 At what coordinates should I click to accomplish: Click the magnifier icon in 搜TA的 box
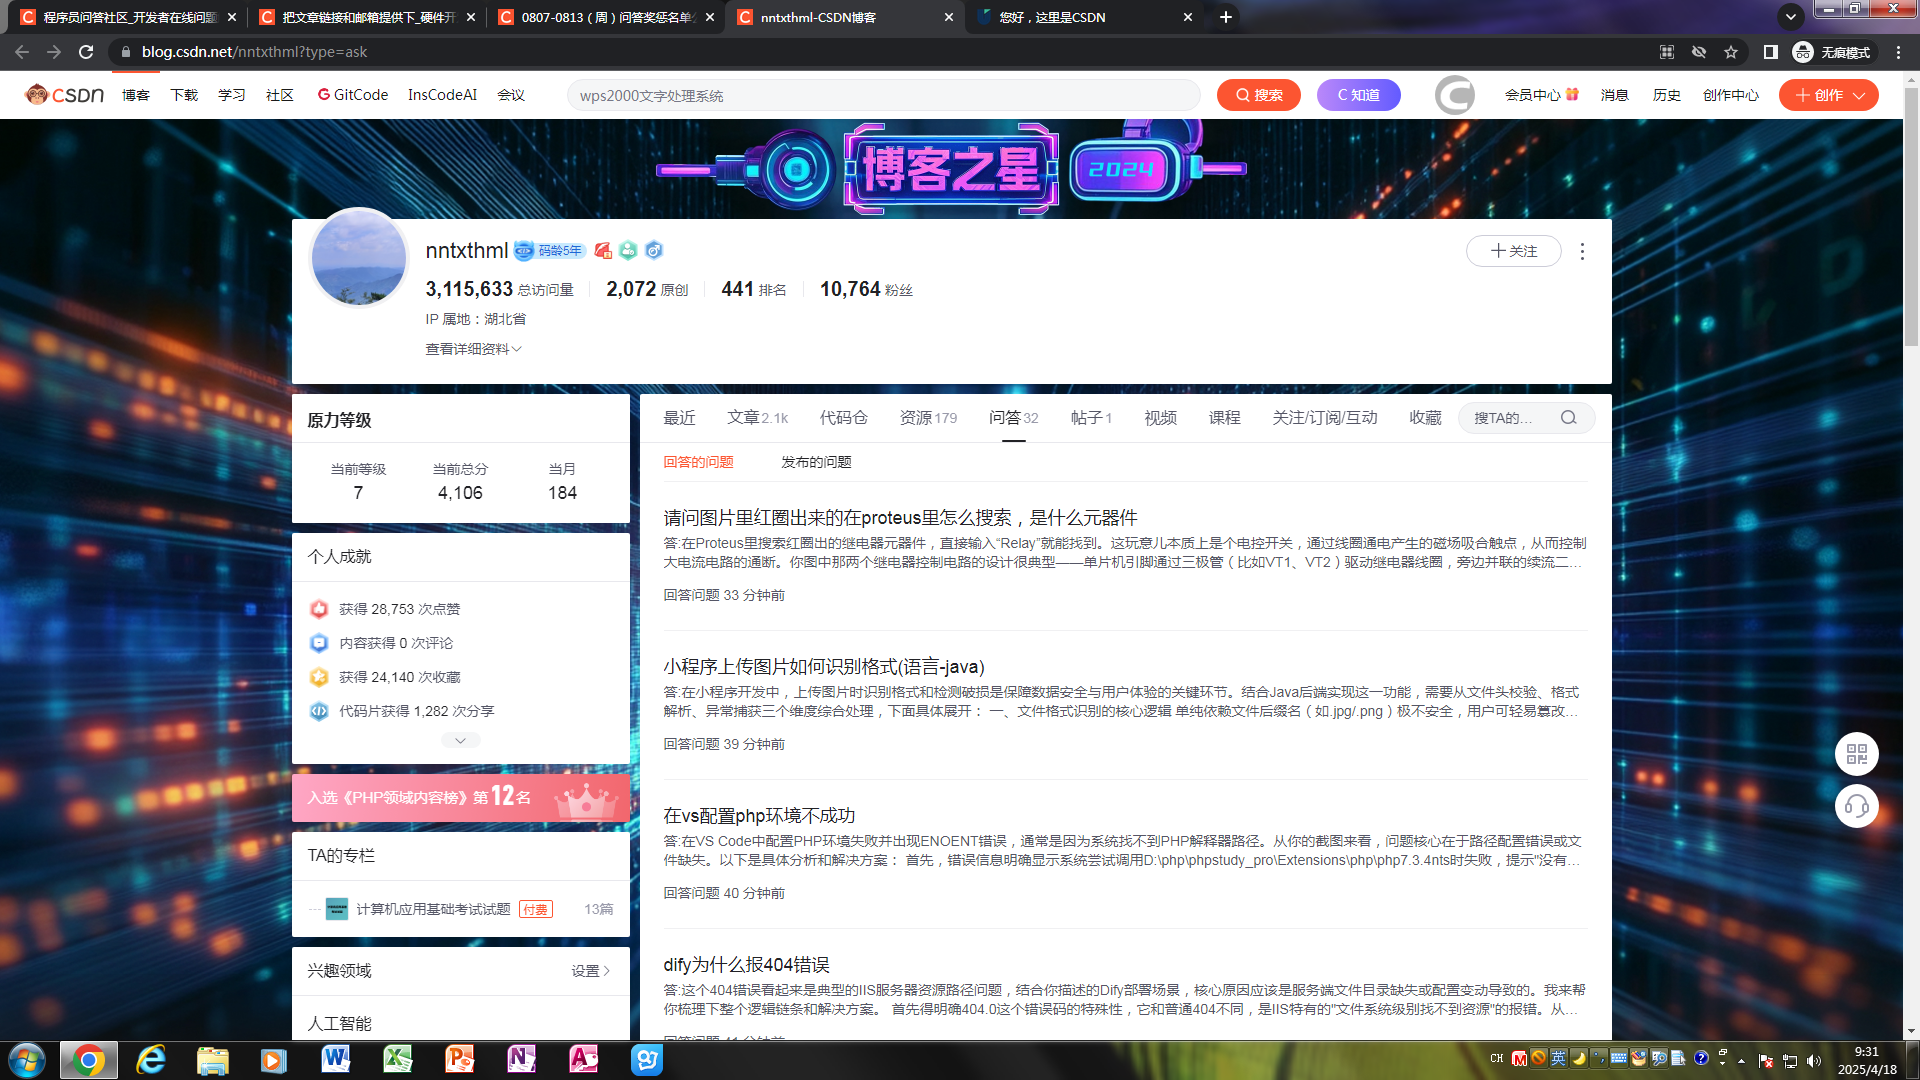pos(1568,418)
